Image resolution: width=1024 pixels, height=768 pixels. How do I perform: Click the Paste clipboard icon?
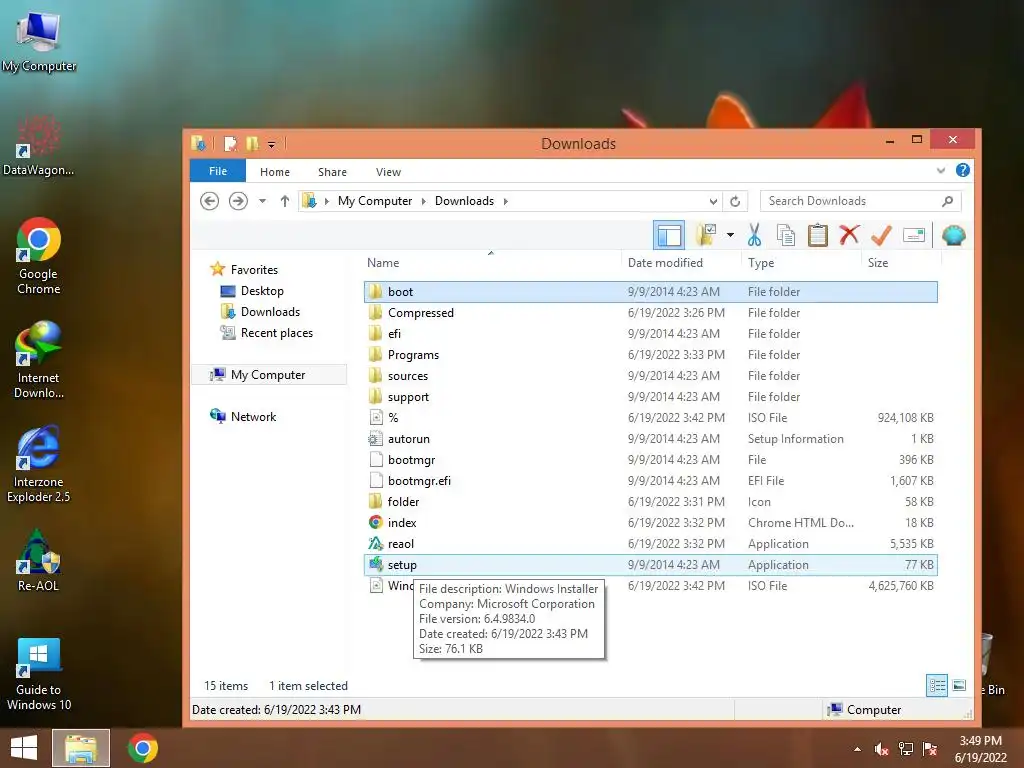click(x=818, y=235)
